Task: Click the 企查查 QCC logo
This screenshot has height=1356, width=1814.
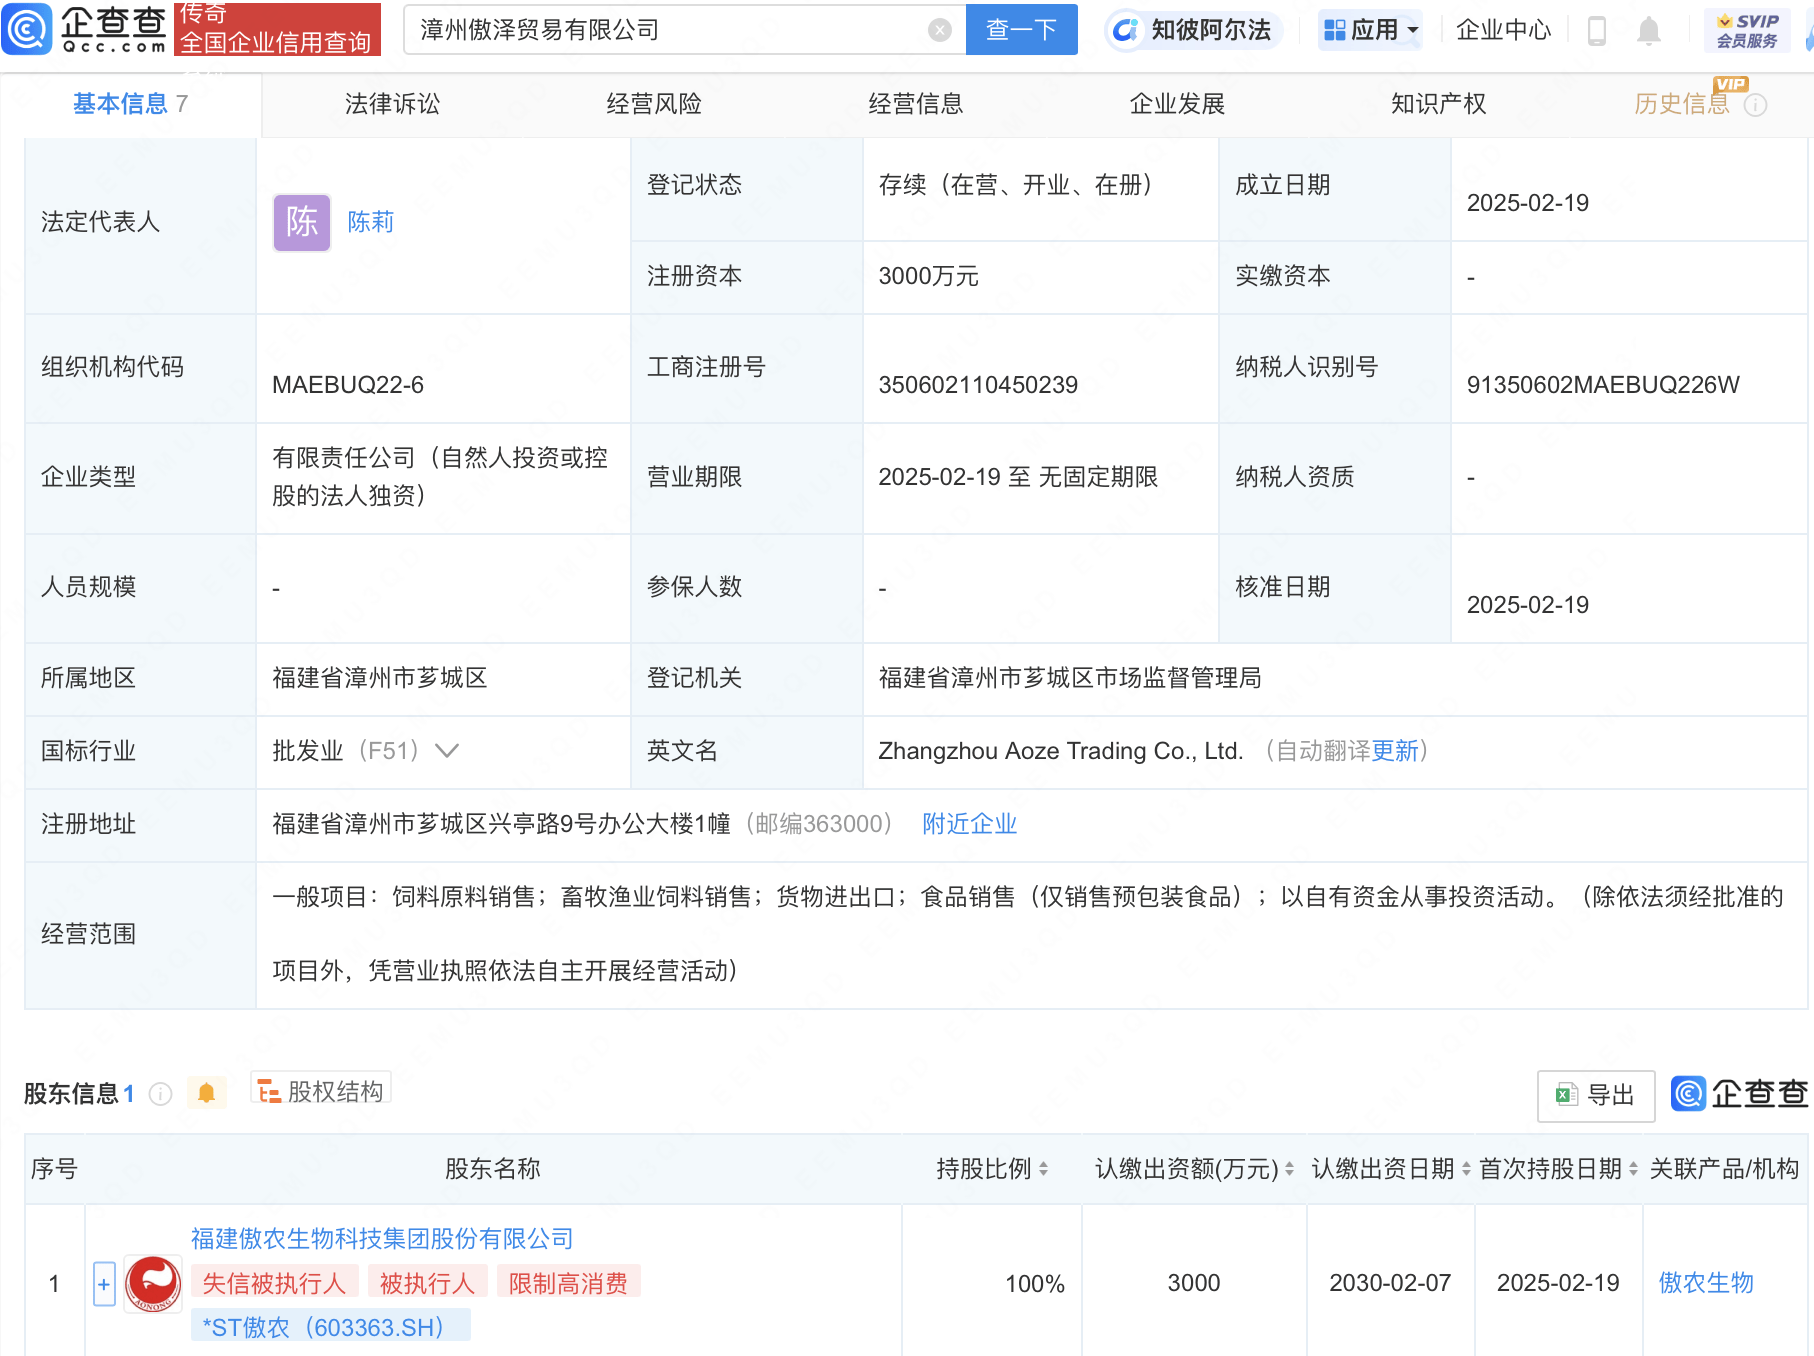Action: (85, 28)
